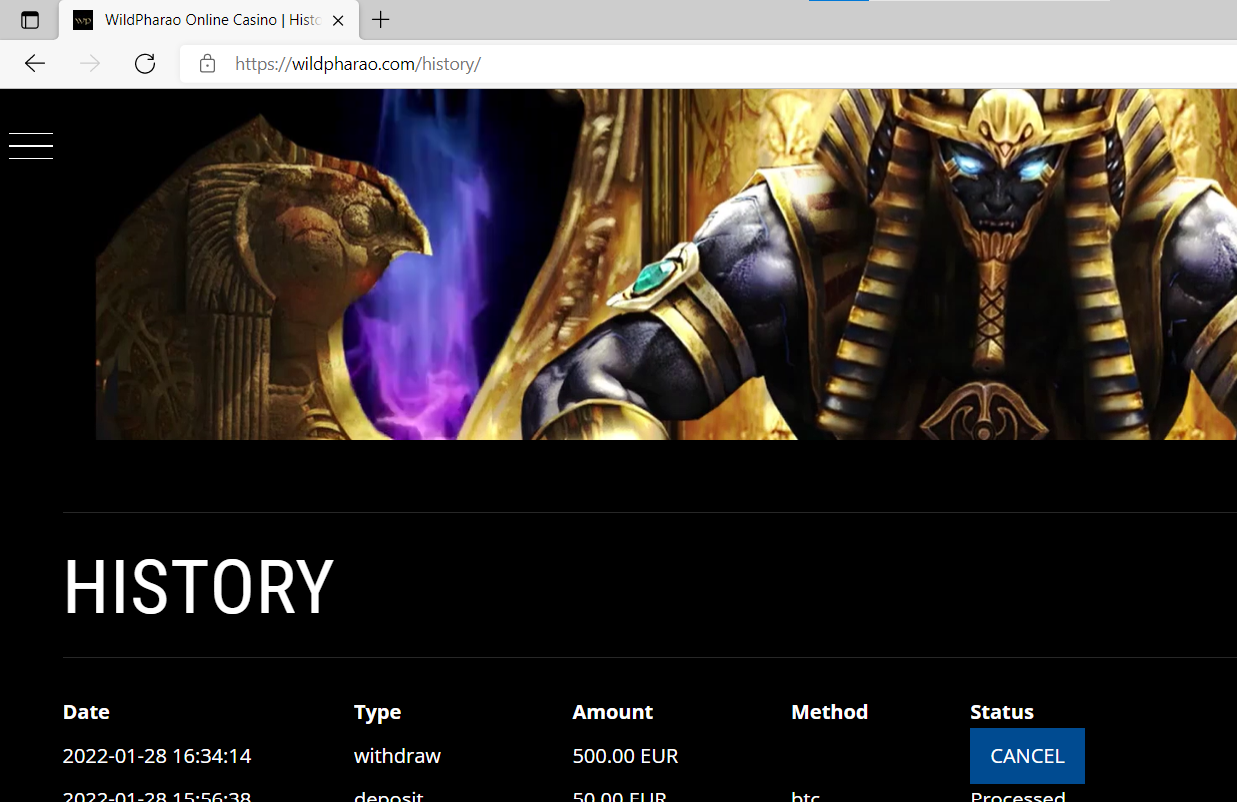This screenshot has width=1237, height=802.
Task: Click the Type column header
Action: click(377, 712)
